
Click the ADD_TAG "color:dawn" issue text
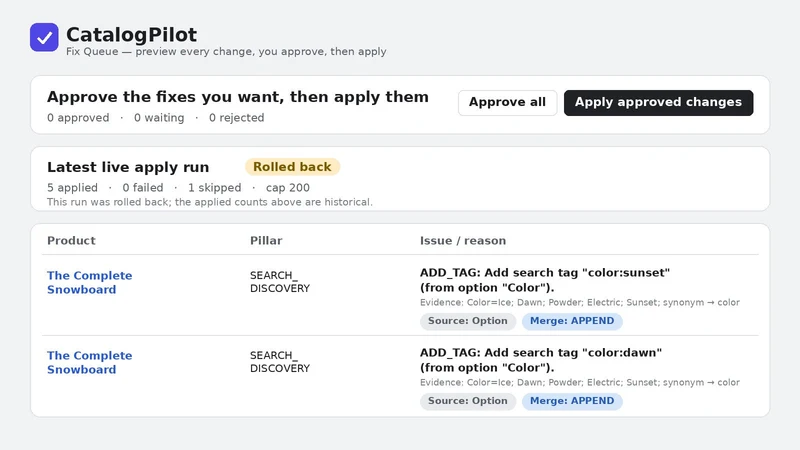[x=541, y=360]
